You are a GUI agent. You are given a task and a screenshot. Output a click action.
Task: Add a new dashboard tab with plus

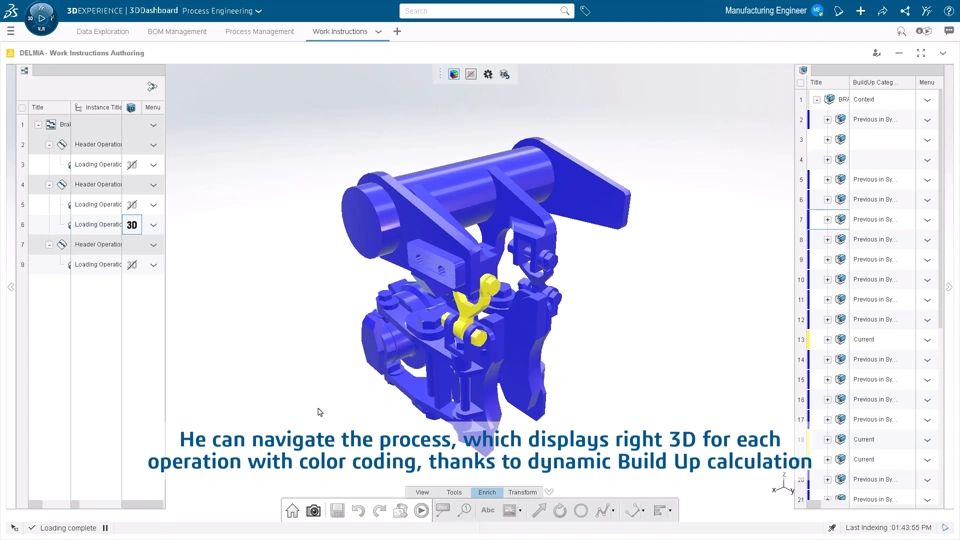tap(397, 31)
